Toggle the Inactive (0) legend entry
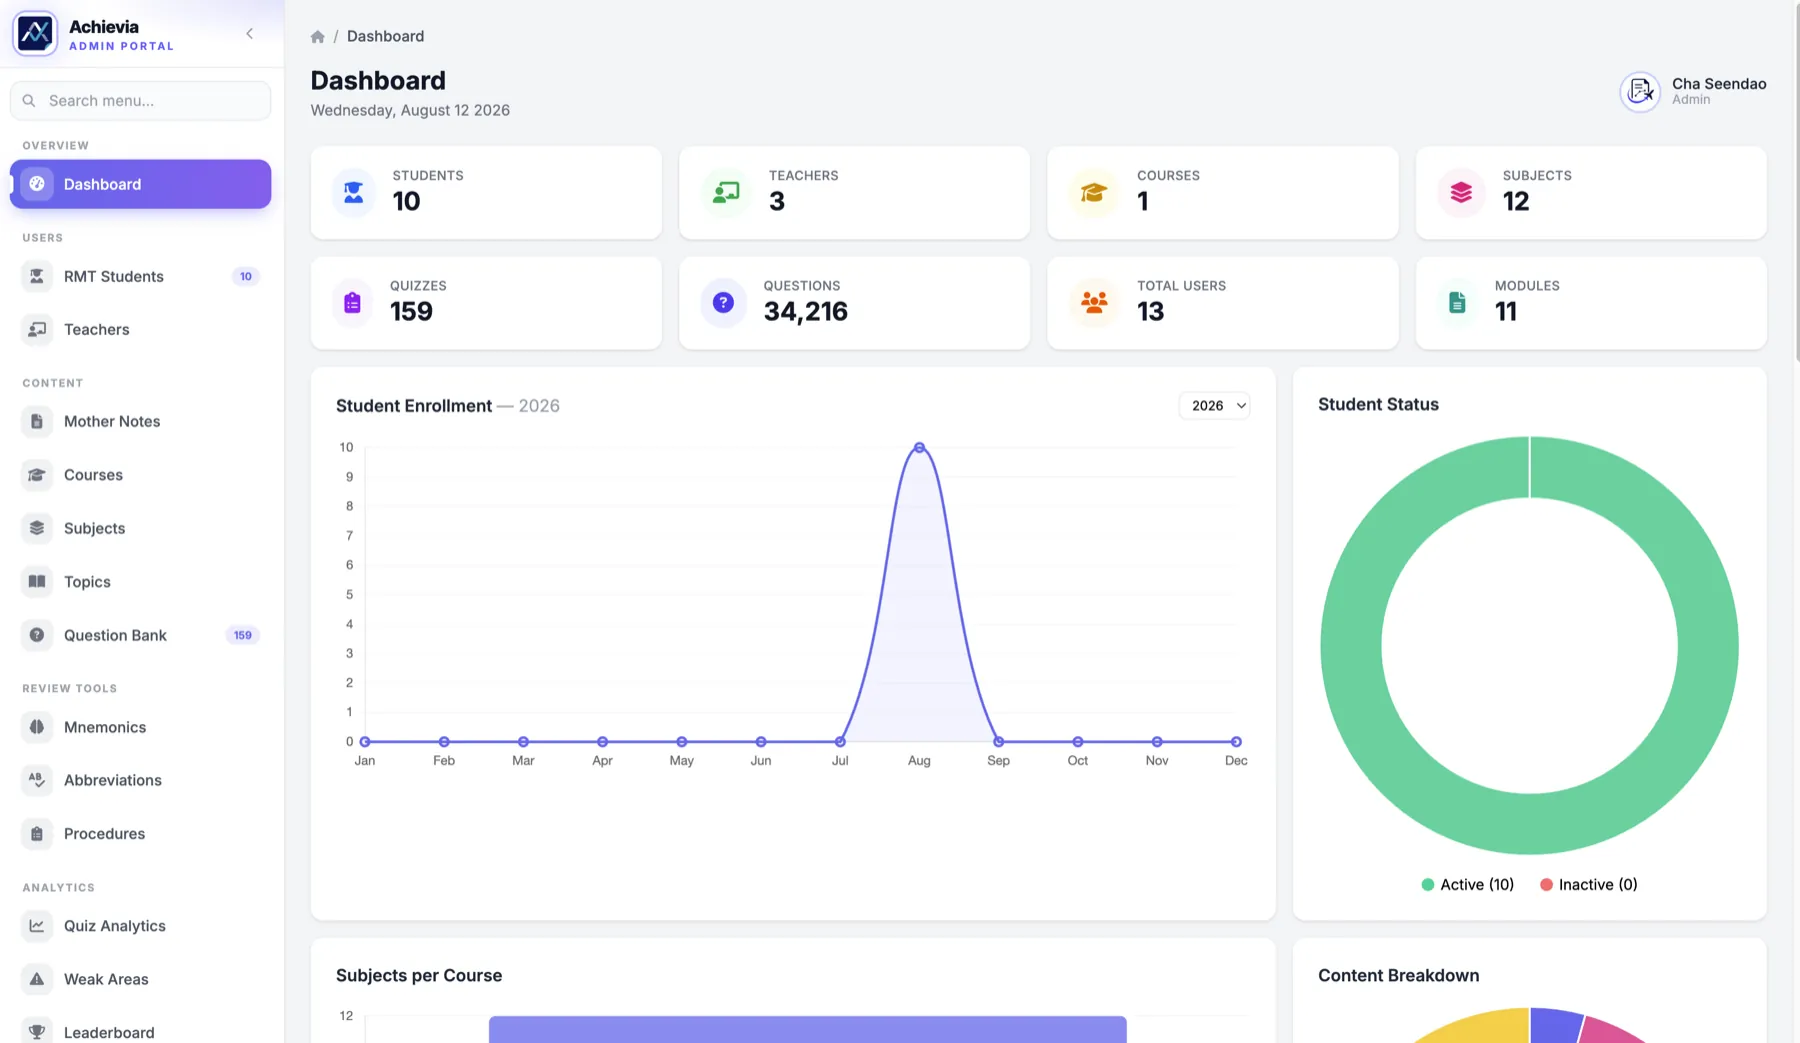 coord(1589,885)
